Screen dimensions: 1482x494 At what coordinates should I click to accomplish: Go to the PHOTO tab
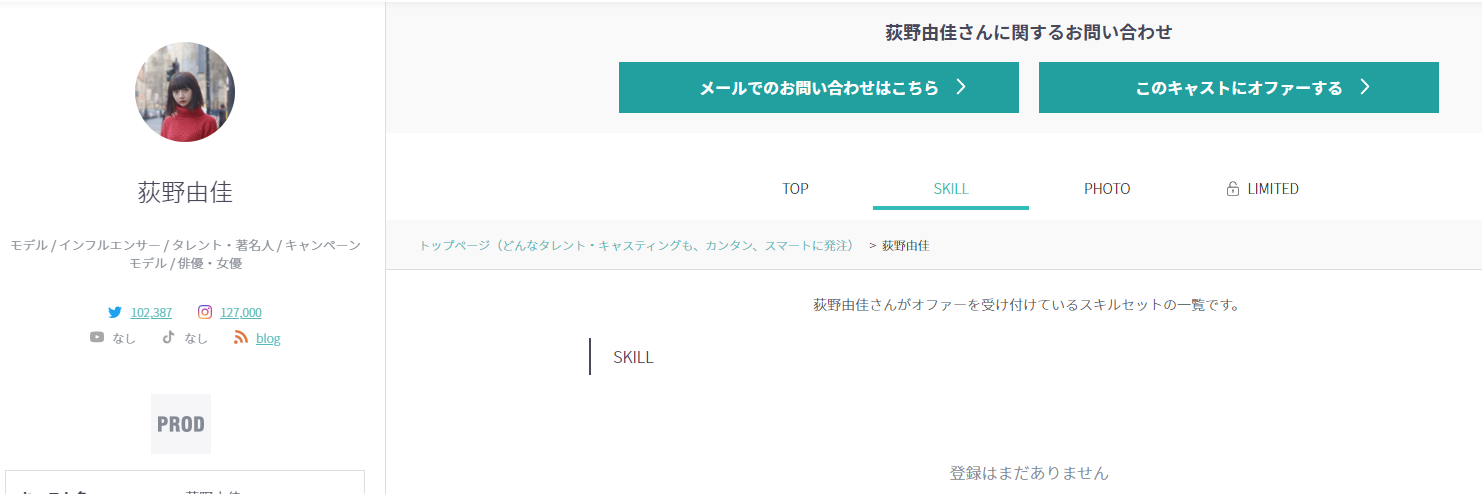1107,189
